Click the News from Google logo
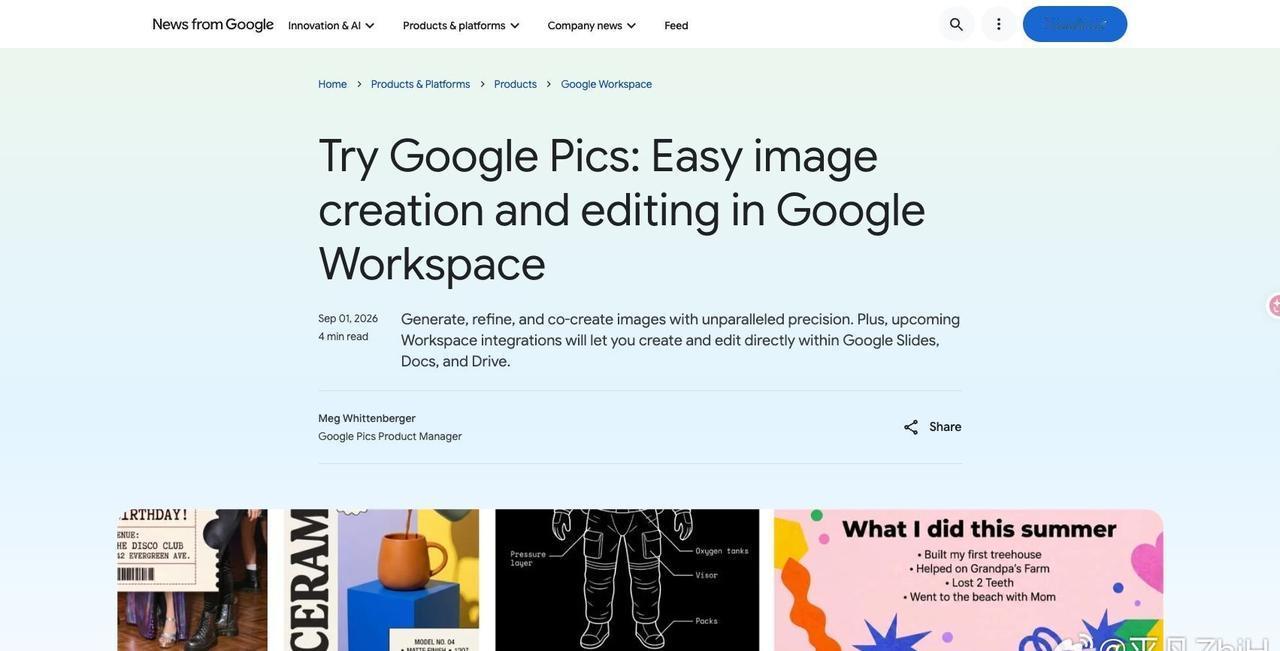The height and width of the screenshot is (651, 1280). click(213, 24)
